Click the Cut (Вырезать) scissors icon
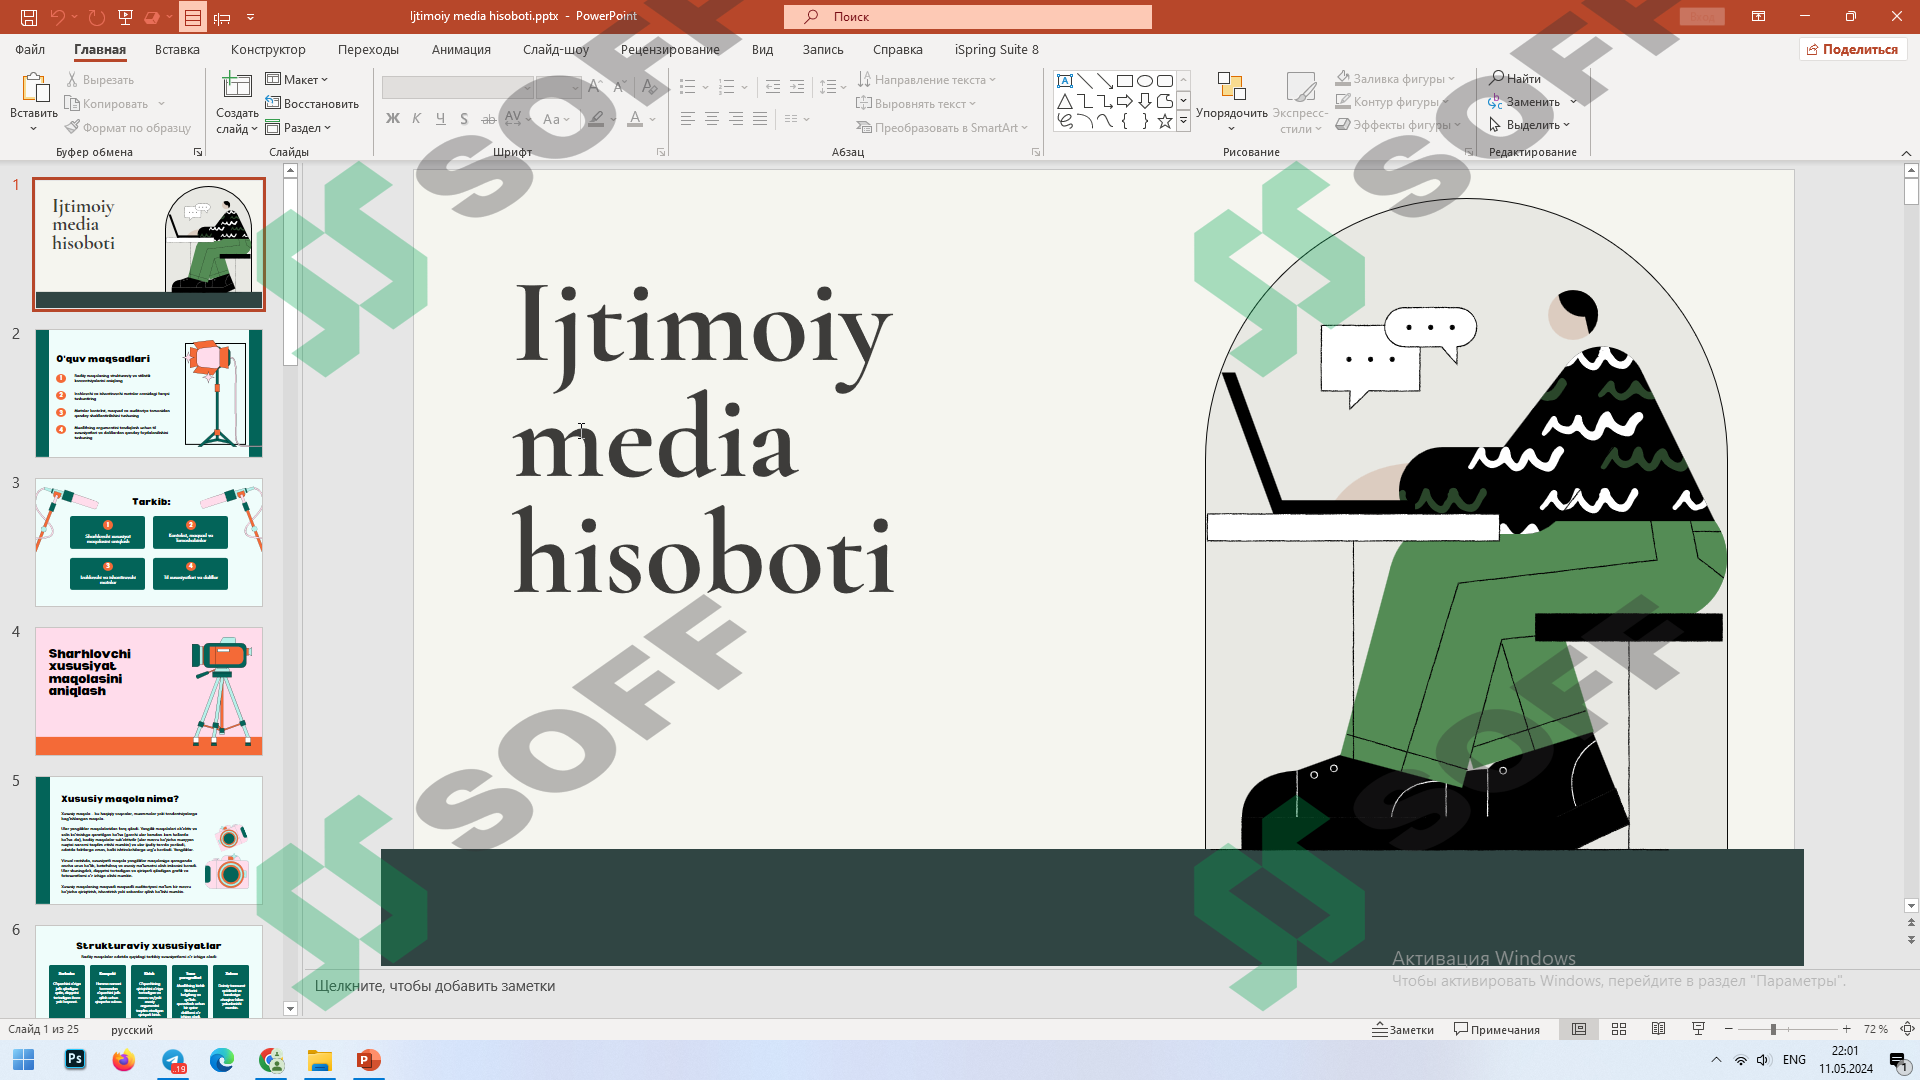The height and width of the screenshot is (1080, 1920). (x=72, y=79)
